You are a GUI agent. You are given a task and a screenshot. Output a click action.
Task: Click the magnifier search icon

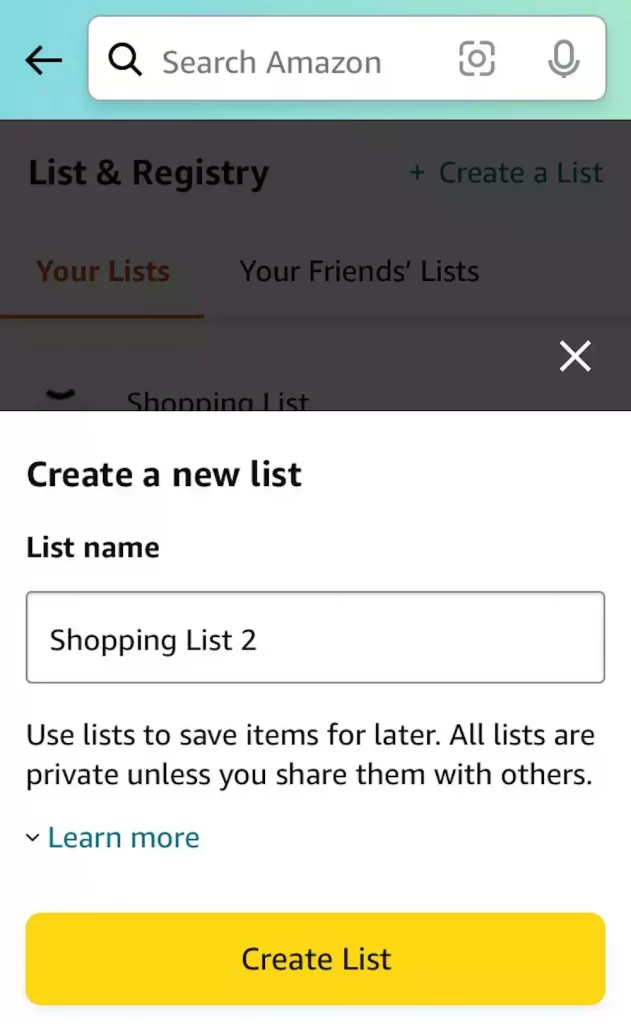(x=126, y=60)
